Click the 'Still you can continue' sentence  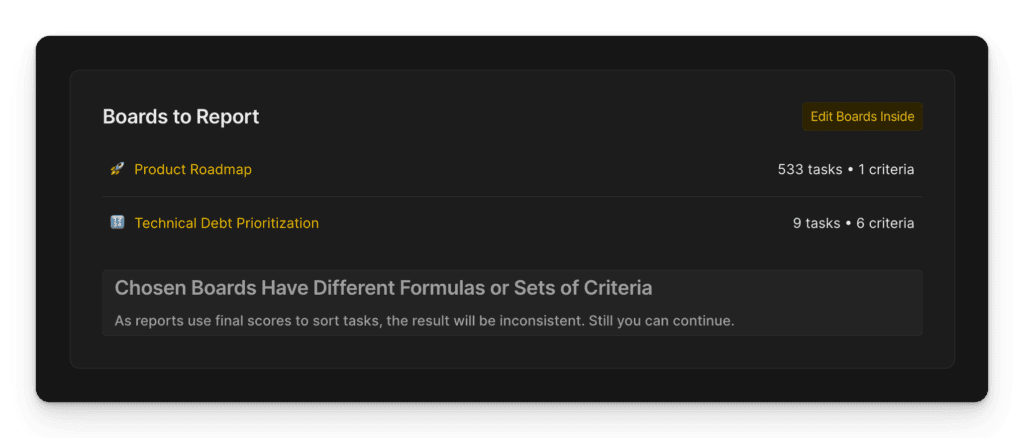click(x=667, y=322)
